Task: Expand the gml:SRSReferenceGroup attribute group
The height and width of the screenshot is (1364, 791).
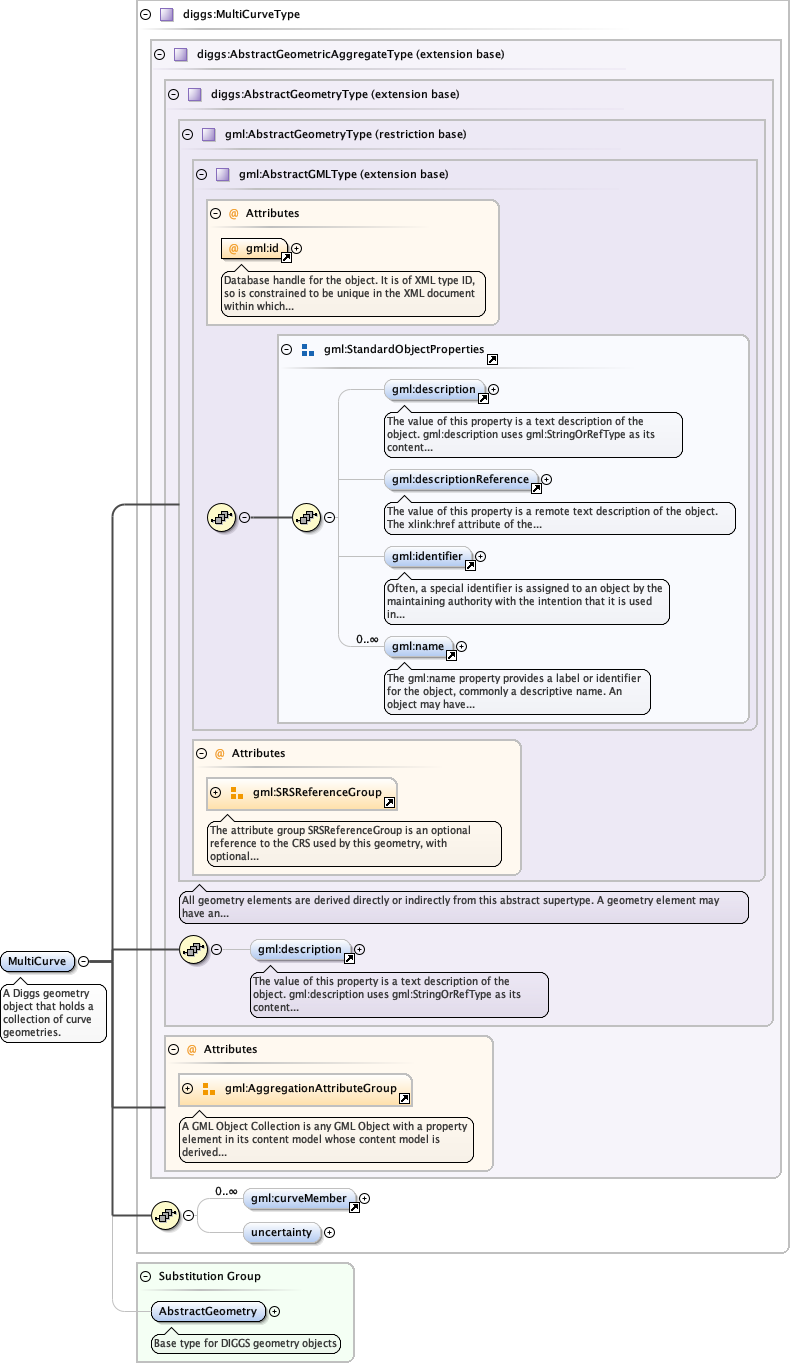Action: 216,792
